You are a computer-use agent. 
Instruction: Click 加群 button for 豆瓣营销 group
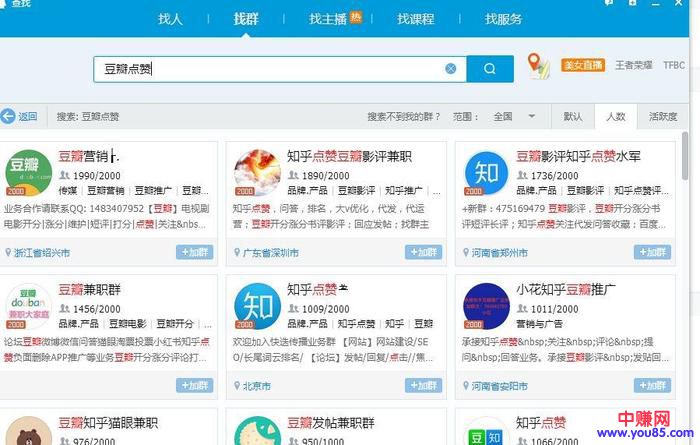click(195, 253)
